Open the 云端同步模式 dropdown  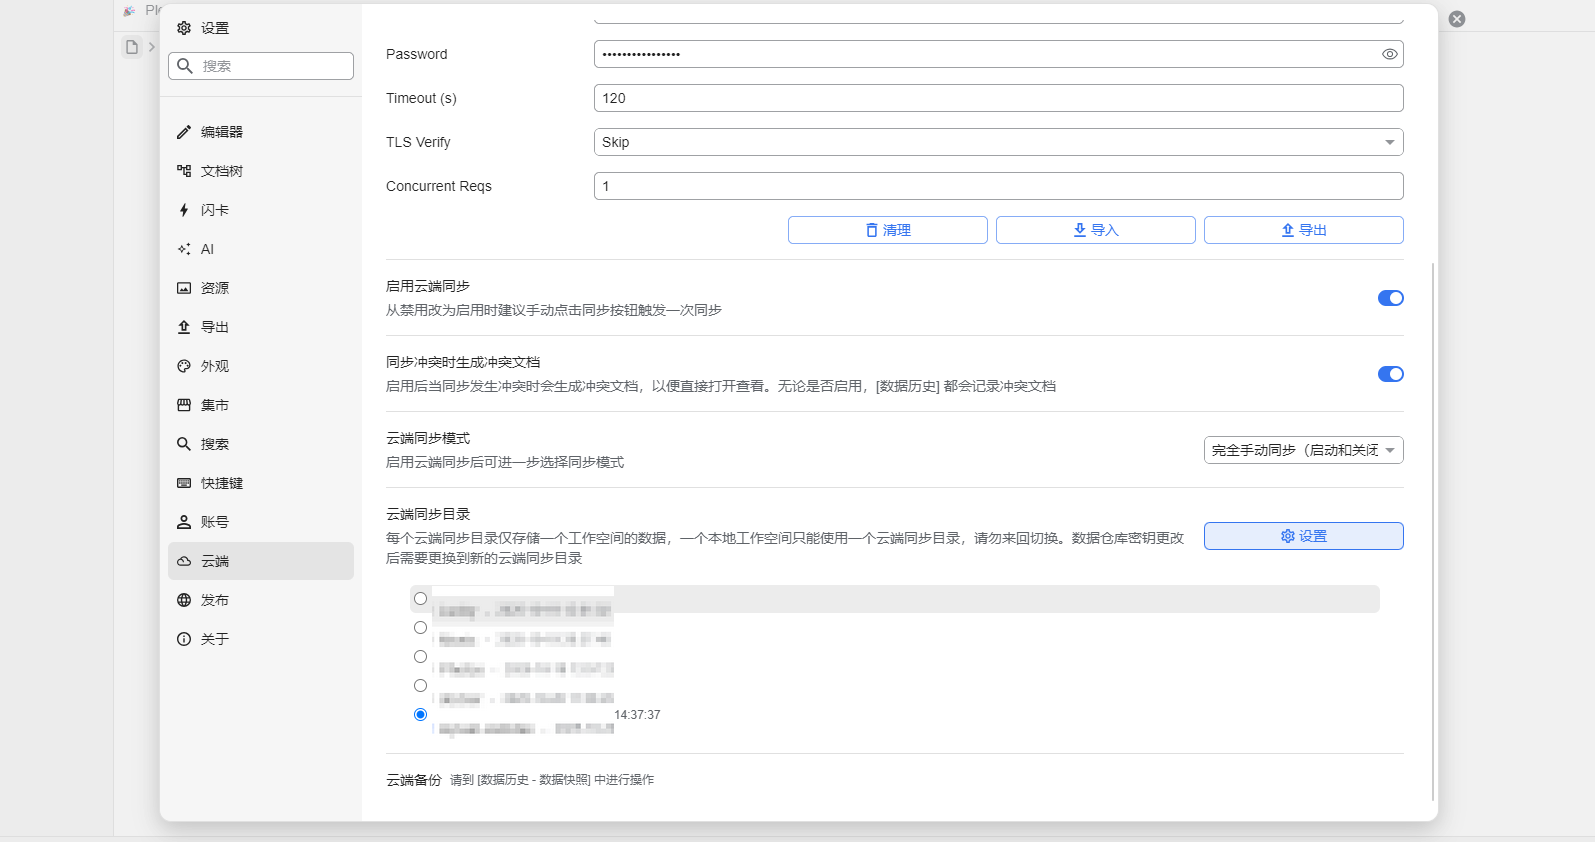coord(1304,450)
